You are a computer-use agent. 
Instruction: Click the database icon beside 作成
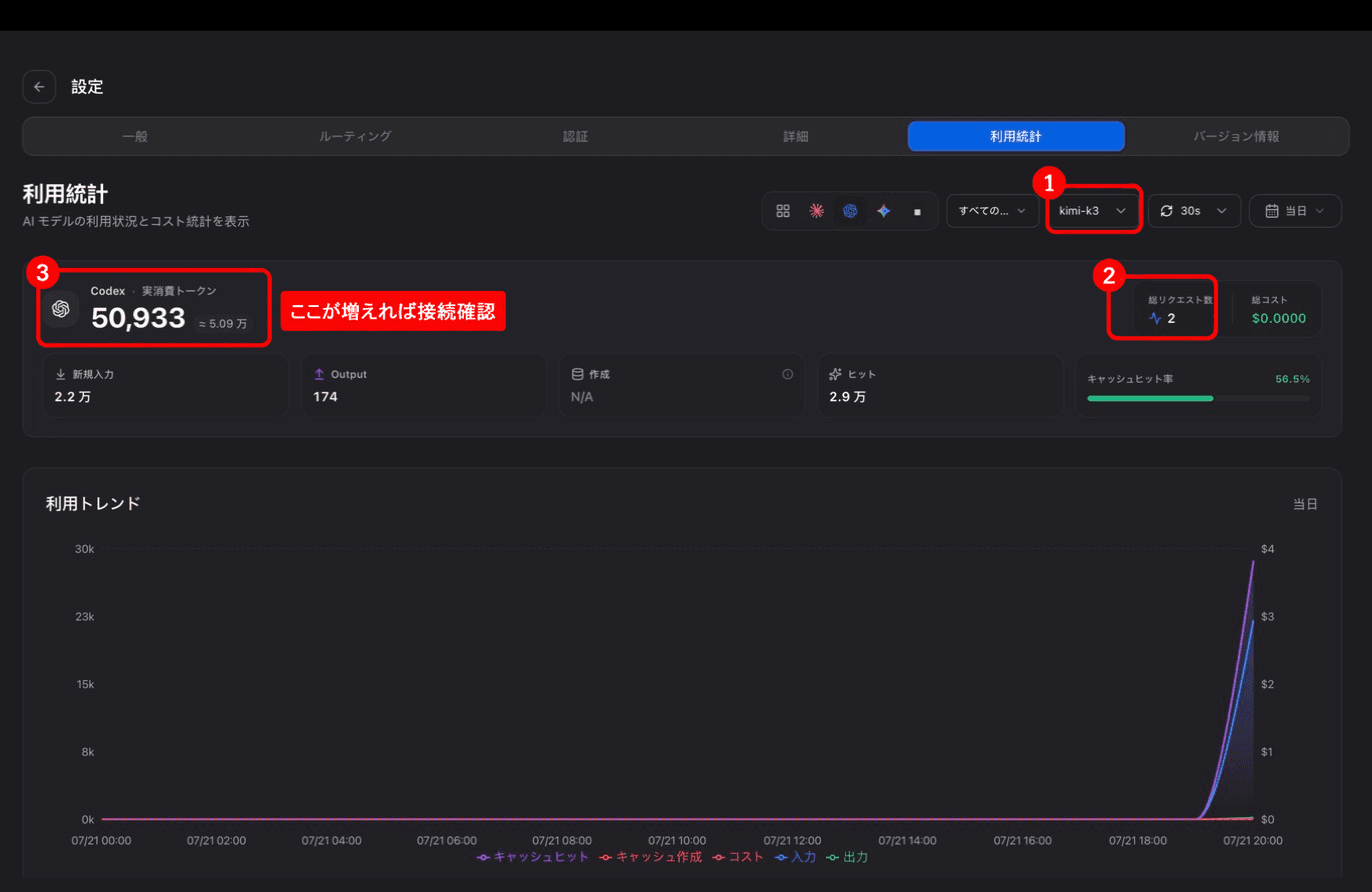[577, 374]
